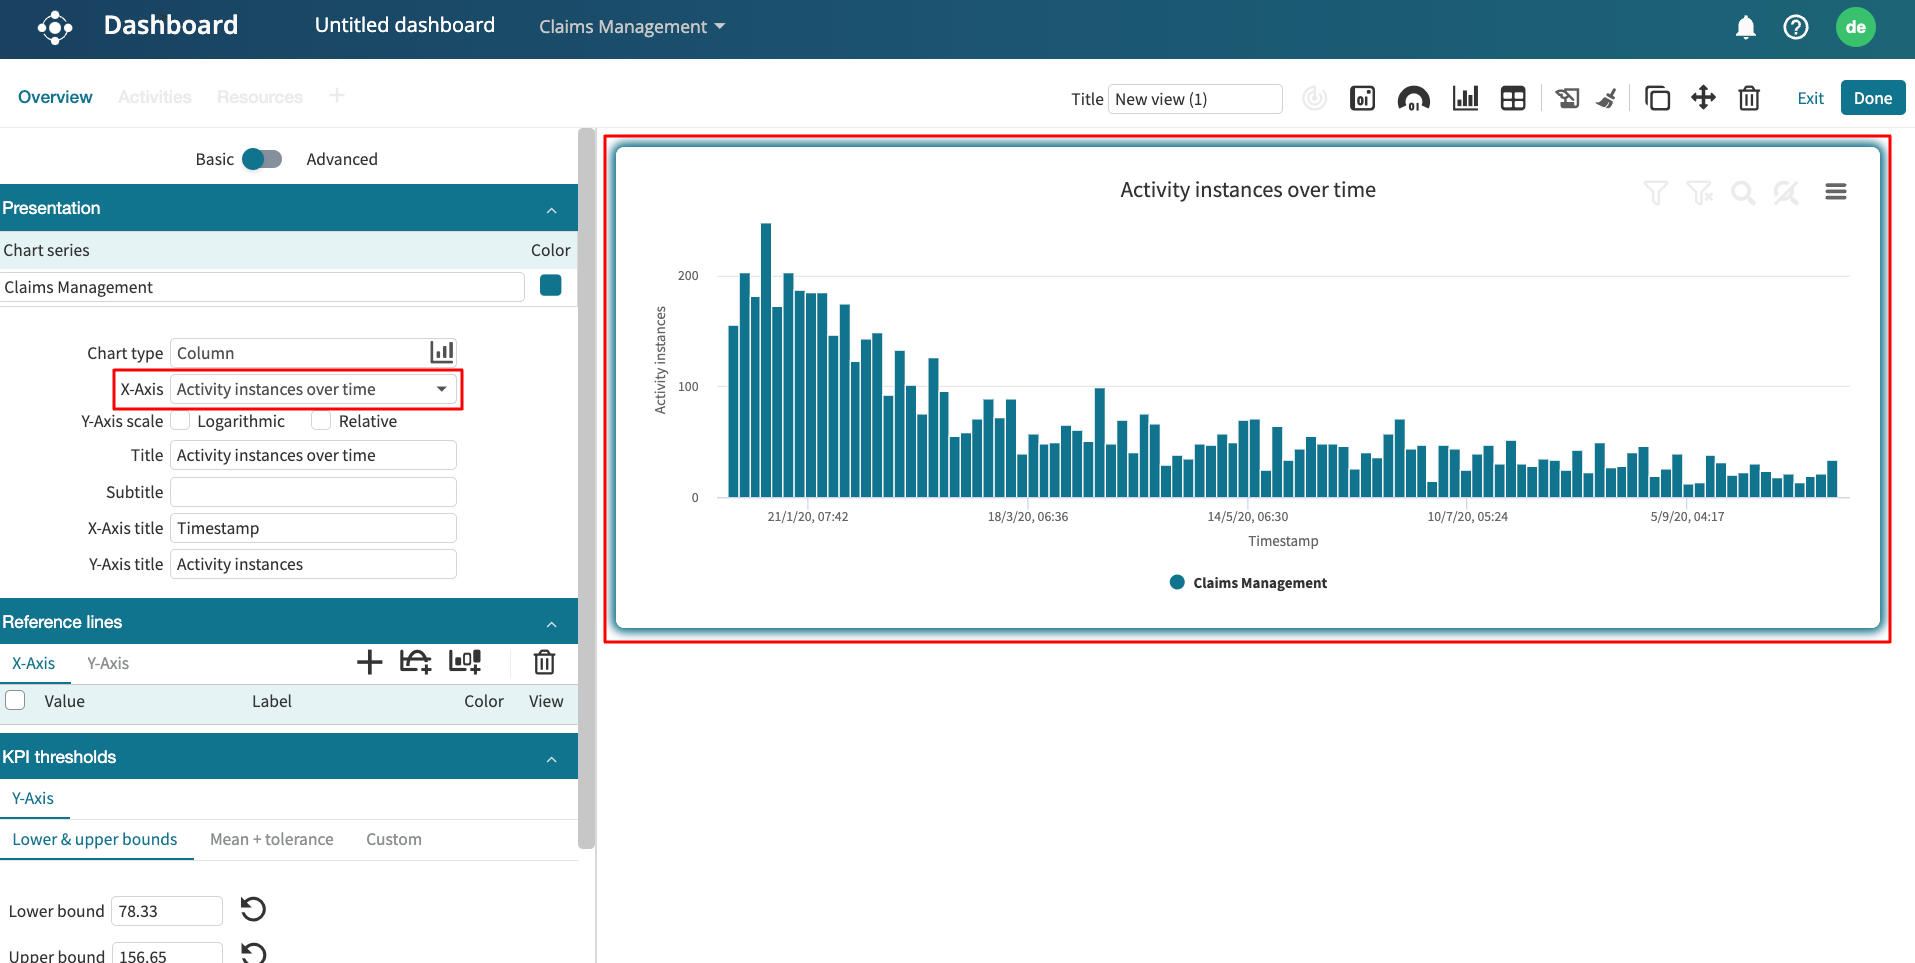Viewport: 1915px width, 963px height.
Task: Toggle the Basic/Advanced switch
Action: (x=262, y=159)
